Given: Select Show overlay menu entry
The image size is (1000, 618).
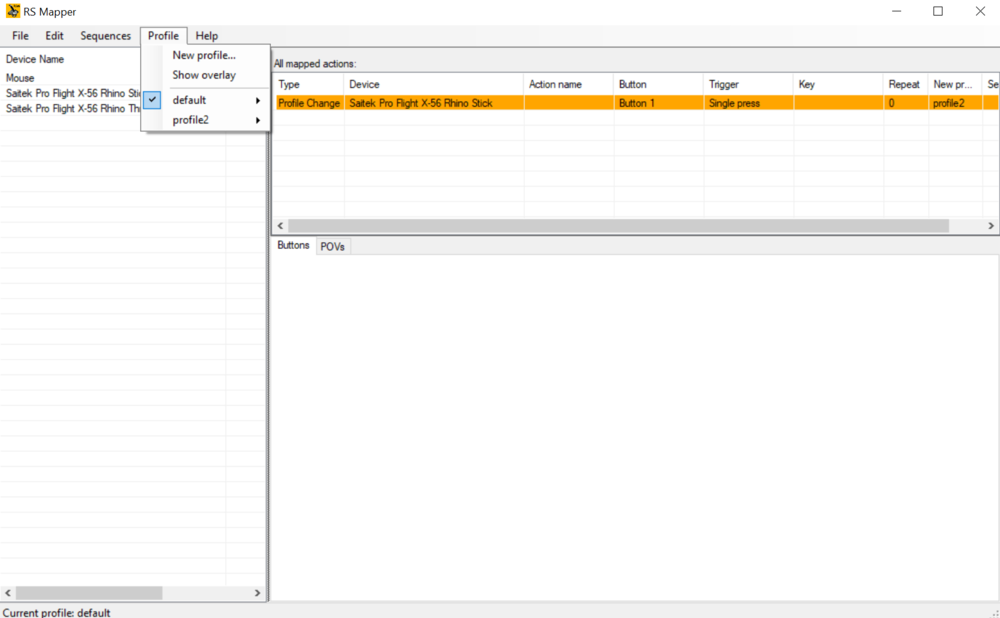Looking at the screenshot, I should [x=205, y=75].
